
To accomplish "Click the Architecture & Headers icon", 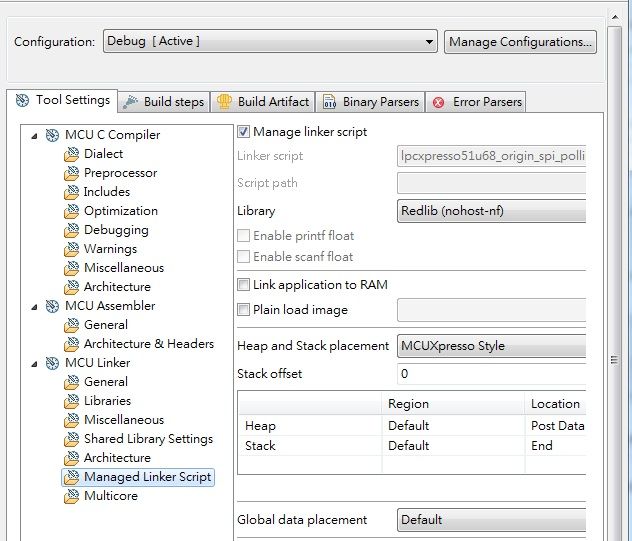I will (x=71, y=344).
